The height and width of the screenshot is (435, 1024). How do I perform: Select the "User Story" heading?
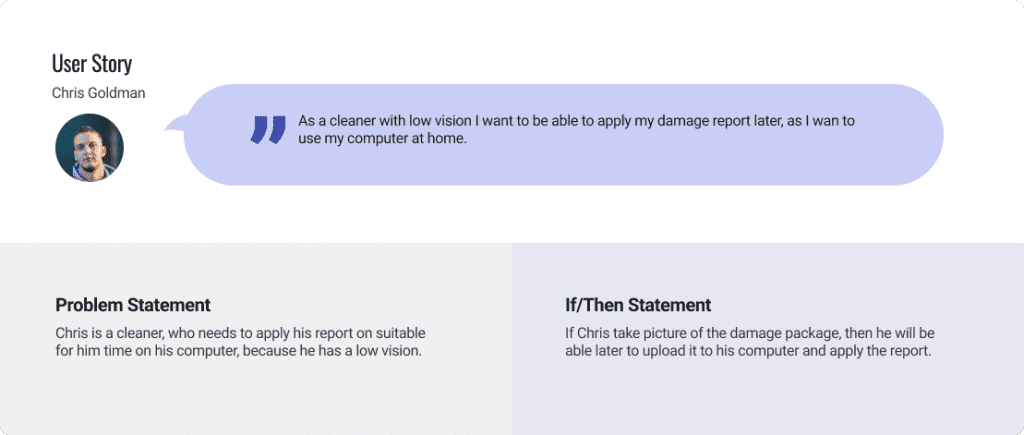point(92,64)
